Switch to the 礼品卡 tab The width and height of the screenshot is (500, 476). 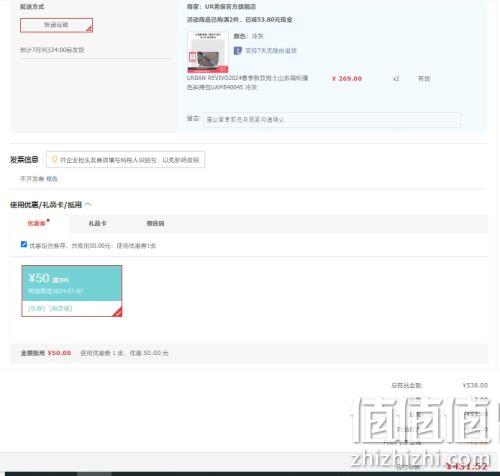(x=97, y=223)
